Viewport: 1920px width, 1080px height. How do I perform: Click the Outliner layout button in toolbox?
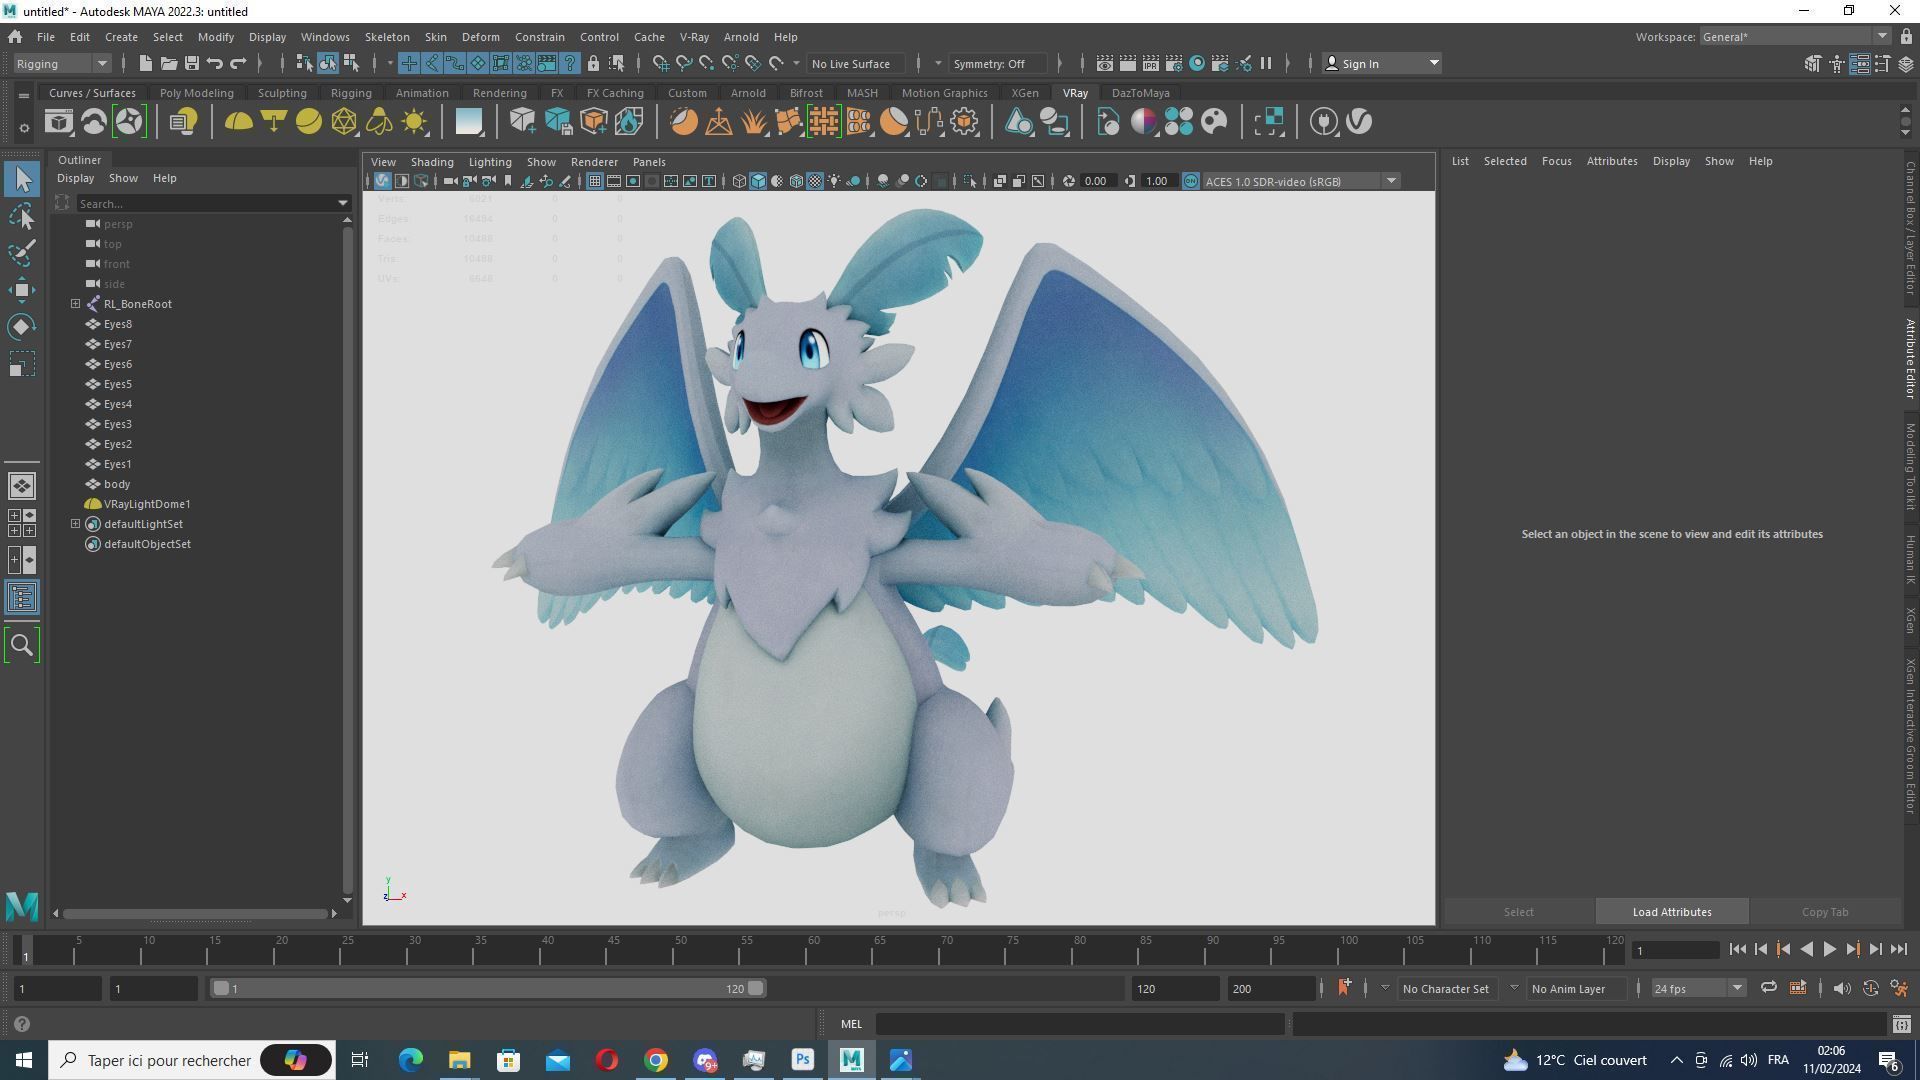pos(22,598)
